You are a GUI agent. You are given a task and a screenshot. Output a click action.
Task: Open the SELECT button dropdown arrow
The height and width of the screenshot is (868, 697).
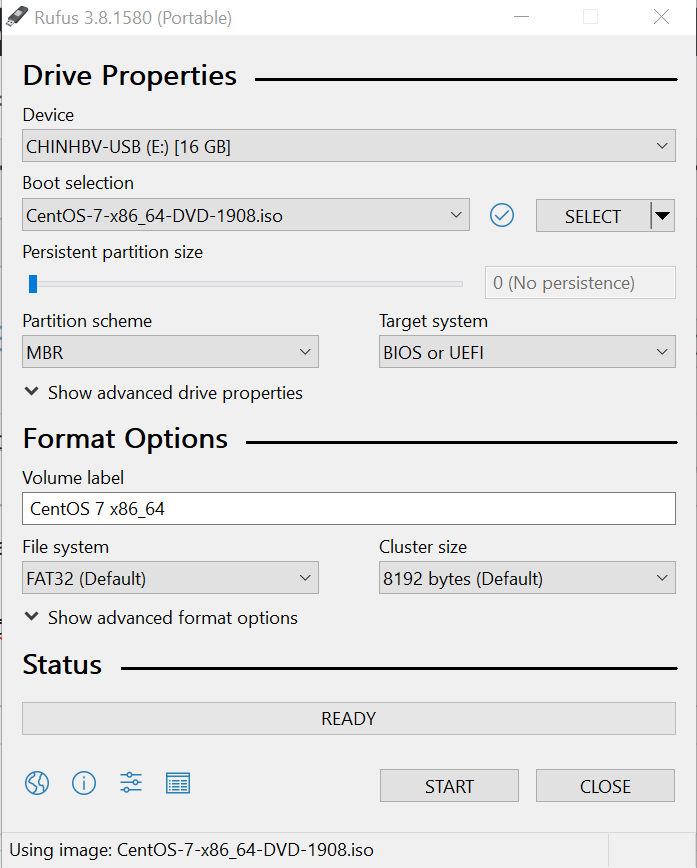662,216
